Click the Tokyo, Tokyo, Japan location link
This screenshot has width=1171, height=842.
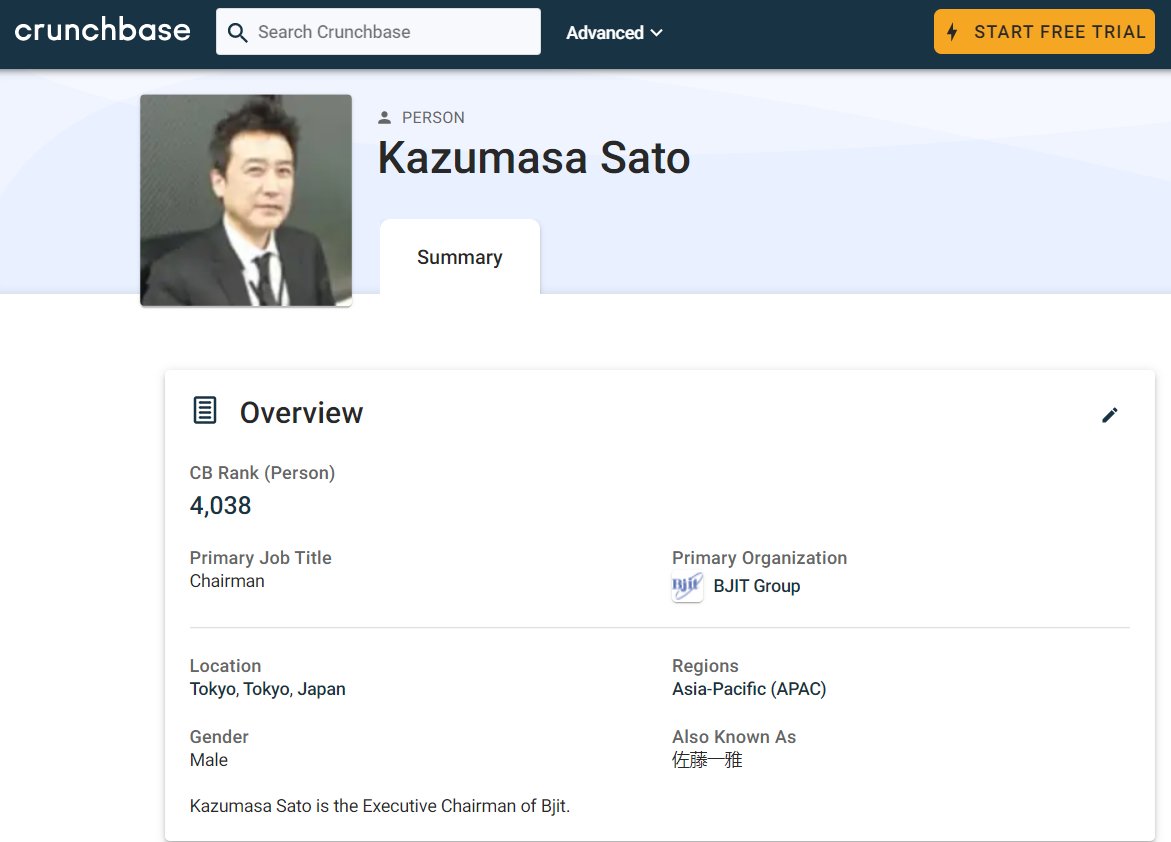pos(267,689)
